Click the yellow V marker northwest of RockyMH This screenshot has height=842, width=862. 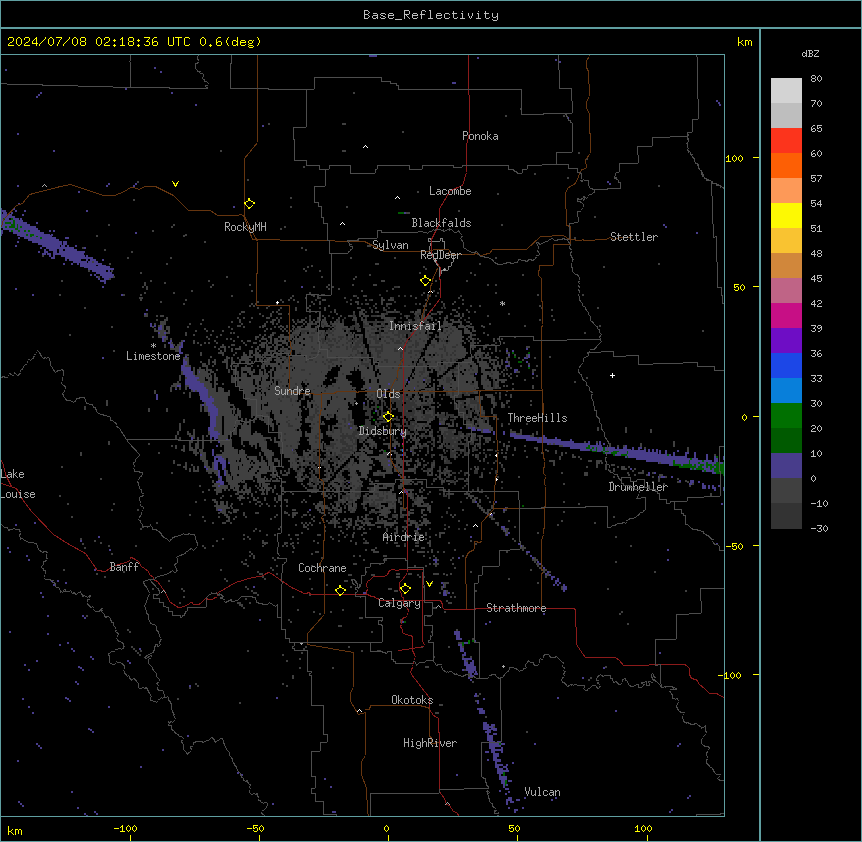pos(175,184)
